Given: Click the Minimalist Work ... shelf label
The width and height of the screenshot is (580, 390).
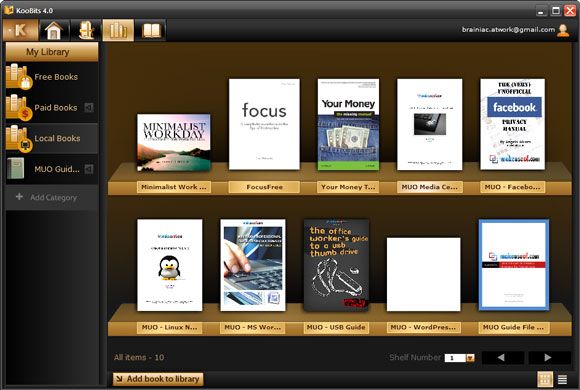Looking at the screenshot, I should [174, 187].
